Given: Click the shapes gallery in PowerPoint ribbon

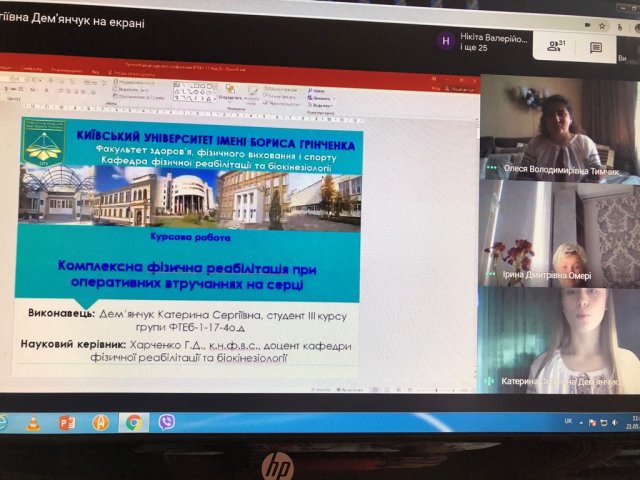Looking at the screenshot, I should 193,93.
